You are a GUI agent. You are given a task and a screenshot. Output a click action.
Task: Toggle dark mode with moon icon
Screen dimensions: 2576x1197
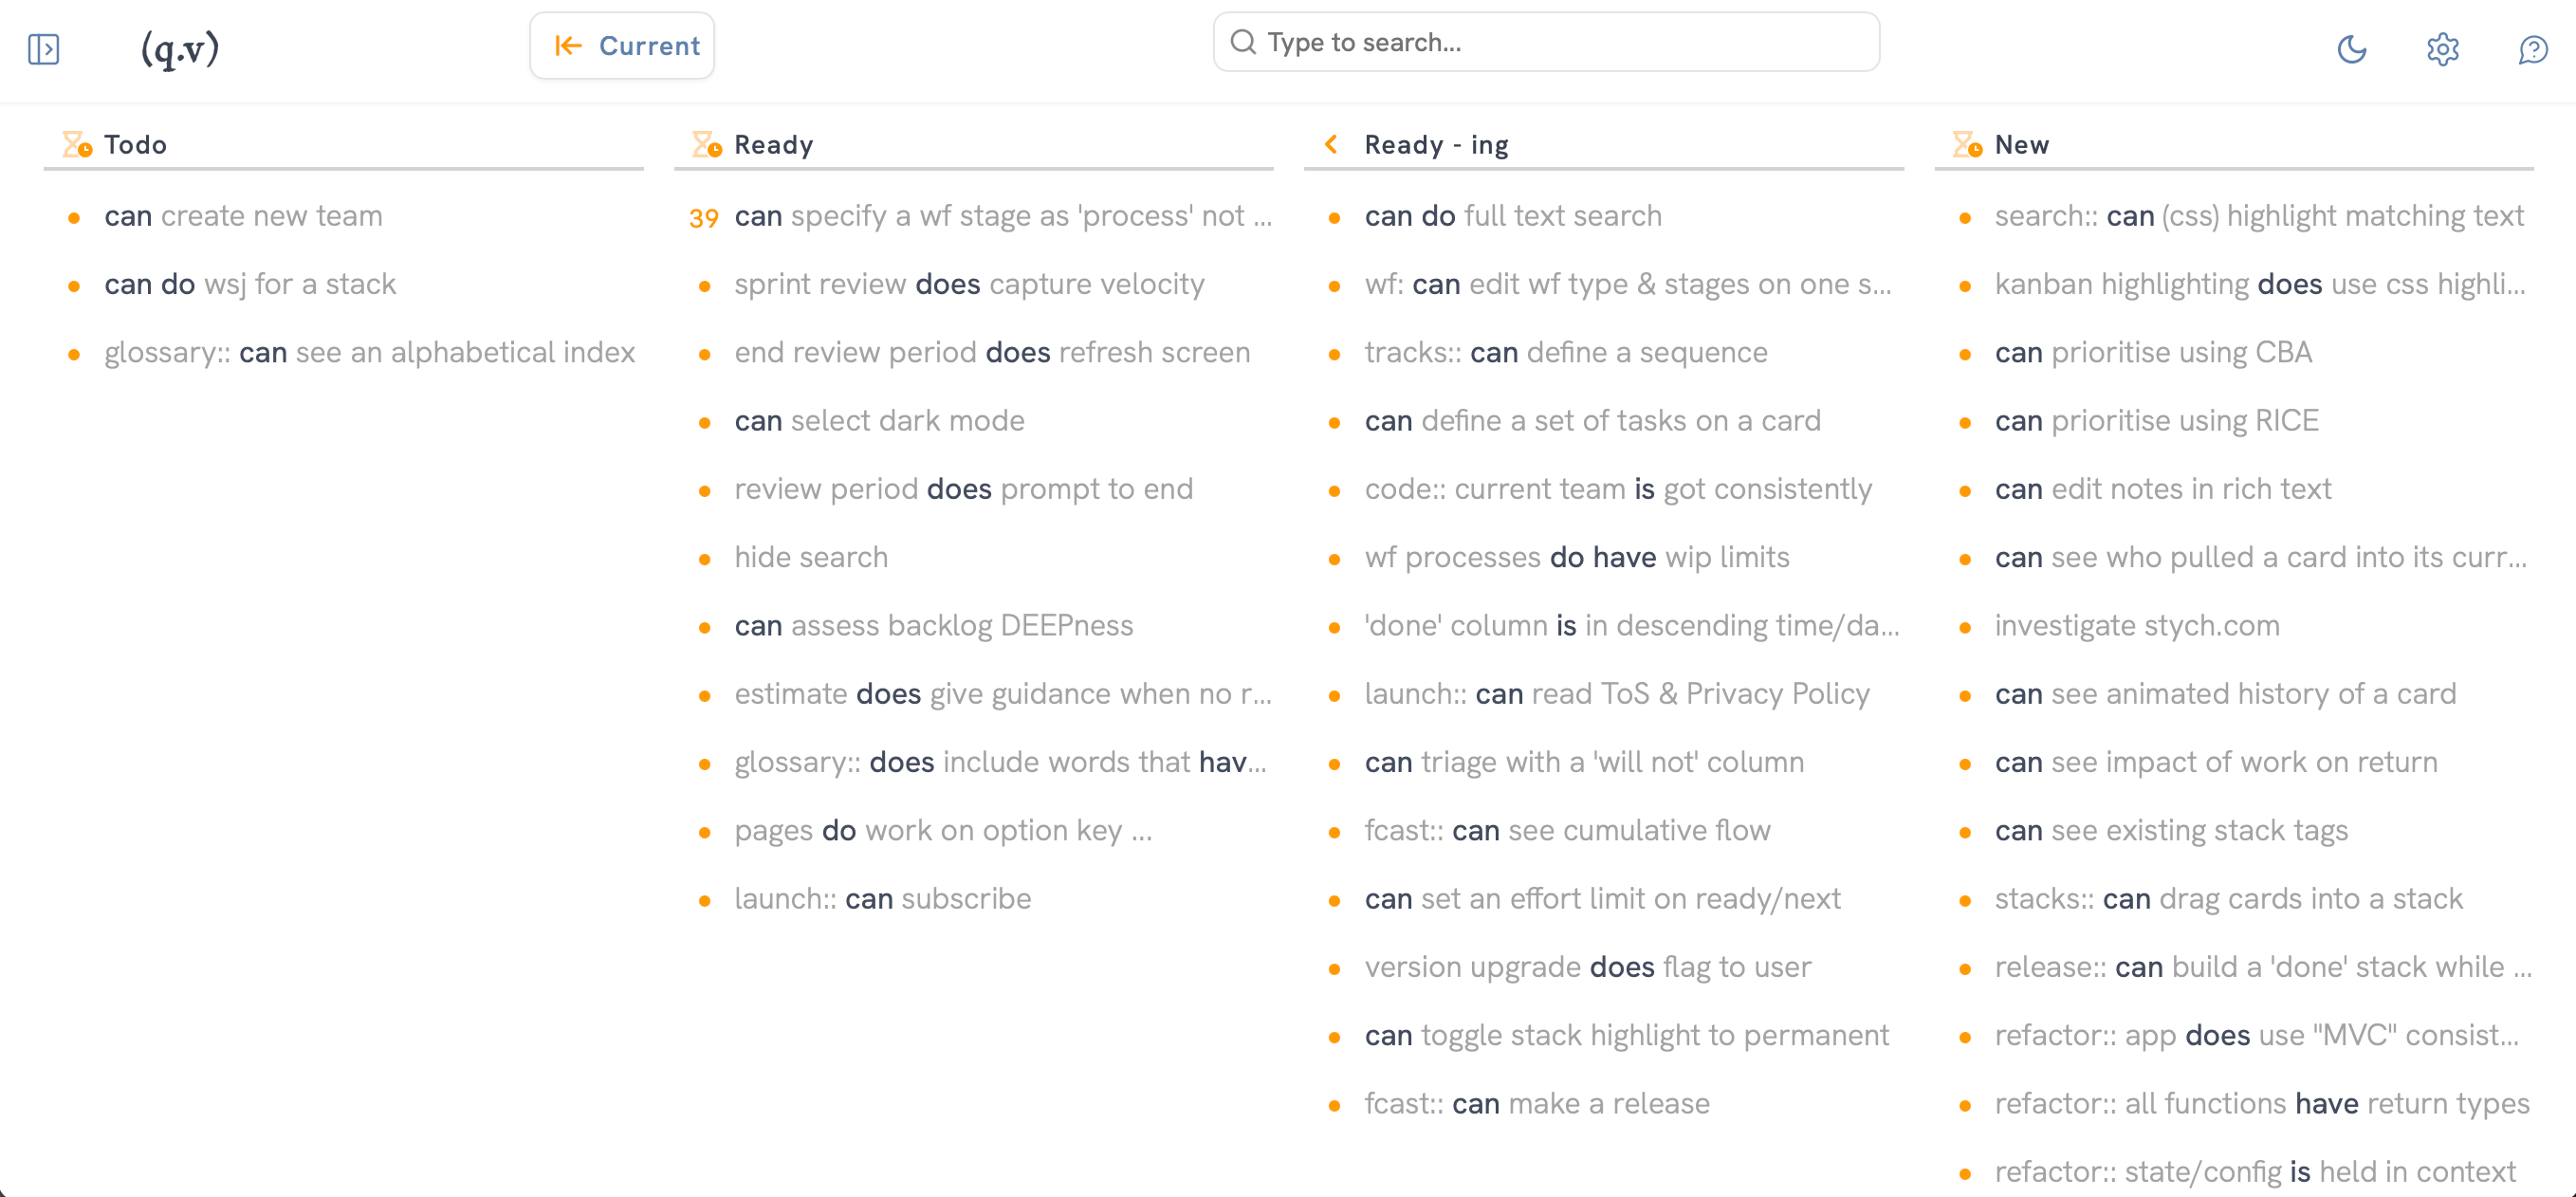click(2351, 48)
